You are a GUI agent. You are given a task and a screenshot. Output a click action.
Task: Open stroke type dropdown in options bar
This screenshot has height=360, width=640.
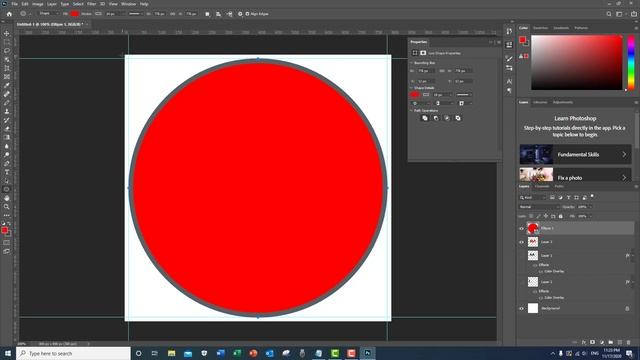tap(135, 14)
